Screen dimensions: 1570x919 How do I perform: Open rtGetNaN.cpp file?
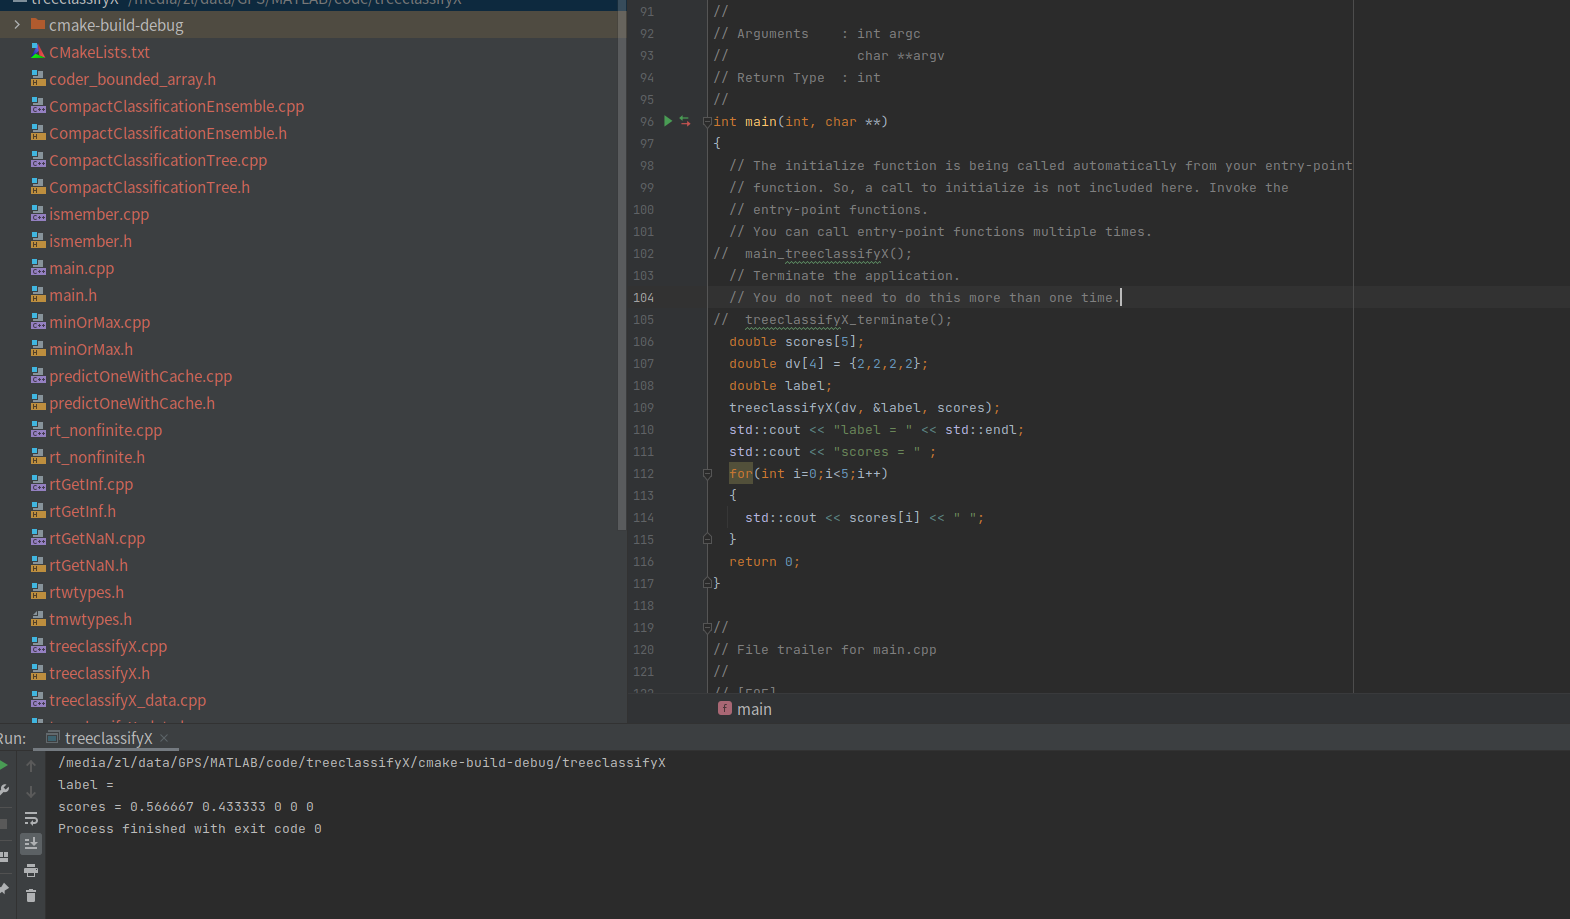97,538
